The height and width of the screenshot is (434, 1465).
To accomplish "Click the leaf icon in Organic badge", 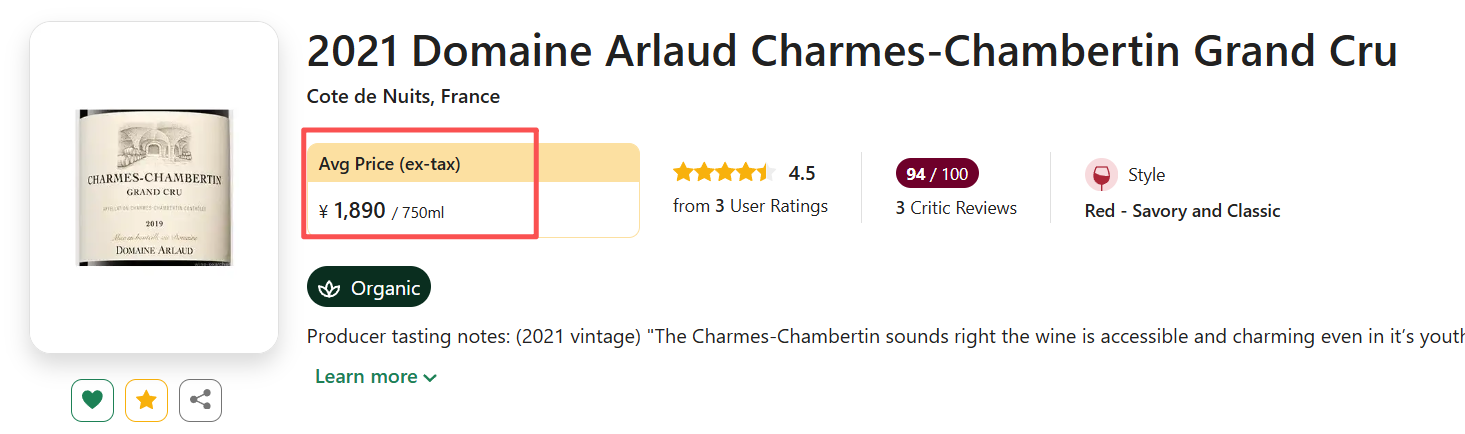I will coord(329,289).
